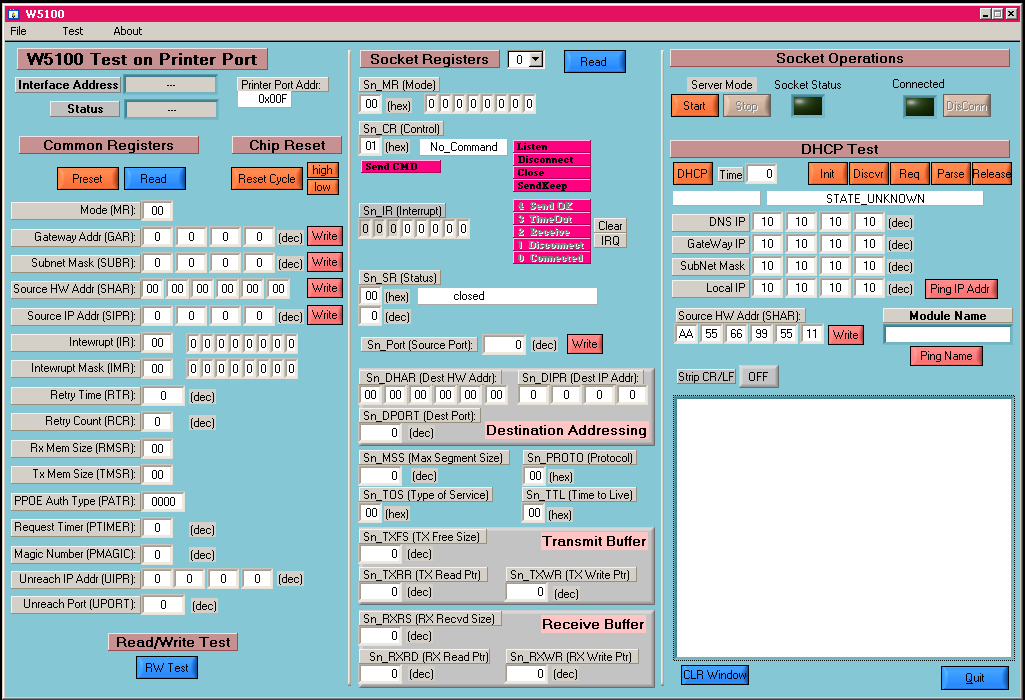Click the DHCP Discvr button
Viewport: 1025px width, 700px height.
click(869, 174)
